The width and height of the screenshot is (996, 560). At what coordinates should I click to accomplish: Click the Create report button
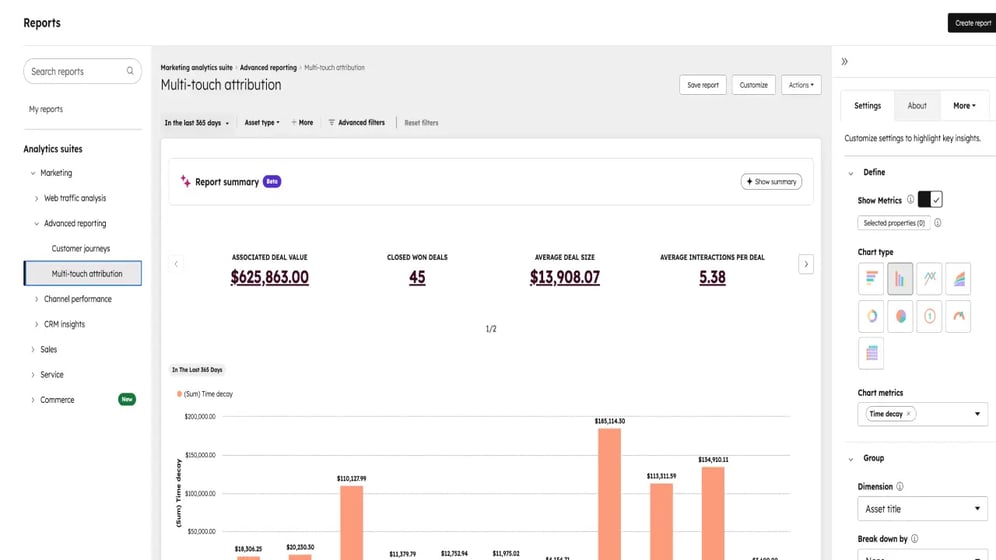point(972,23)
